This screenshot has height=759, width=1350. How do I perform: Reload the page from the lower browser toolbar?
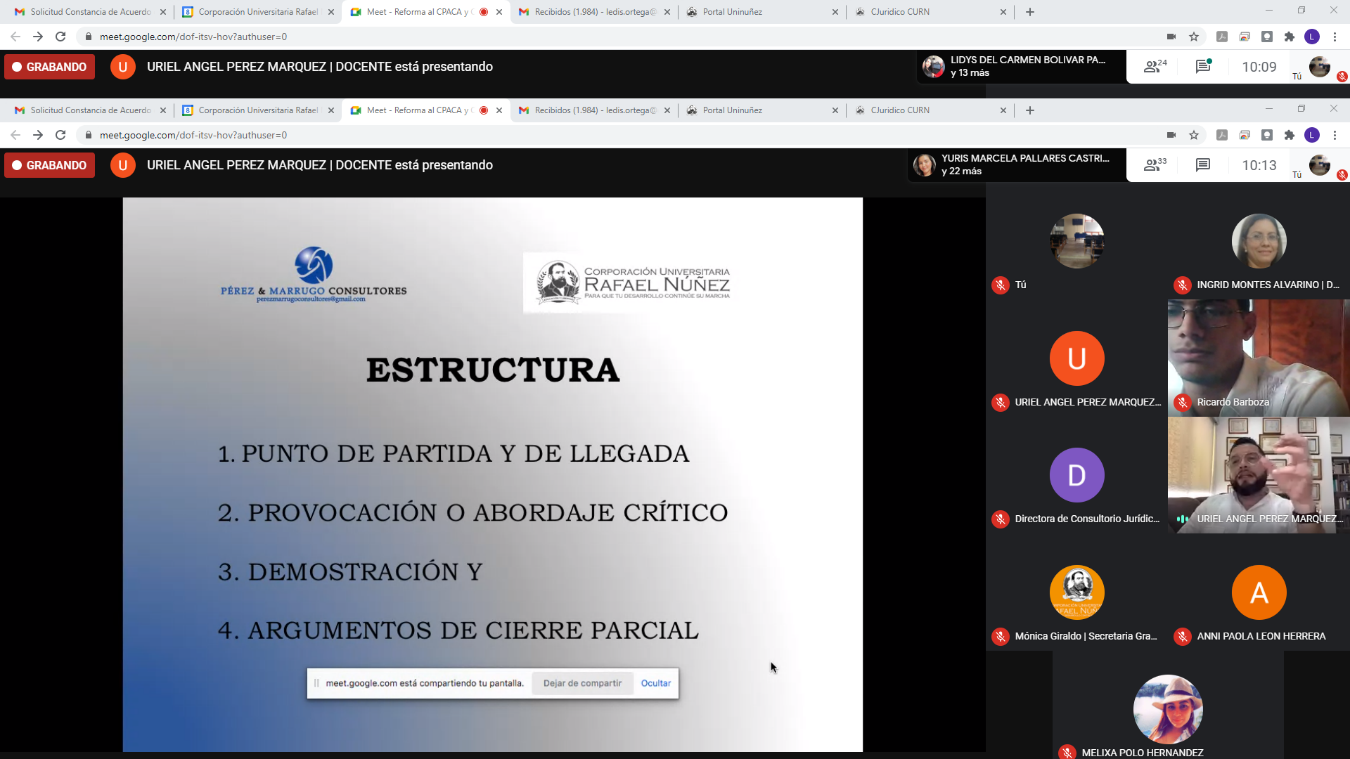[x=60, y=135]
